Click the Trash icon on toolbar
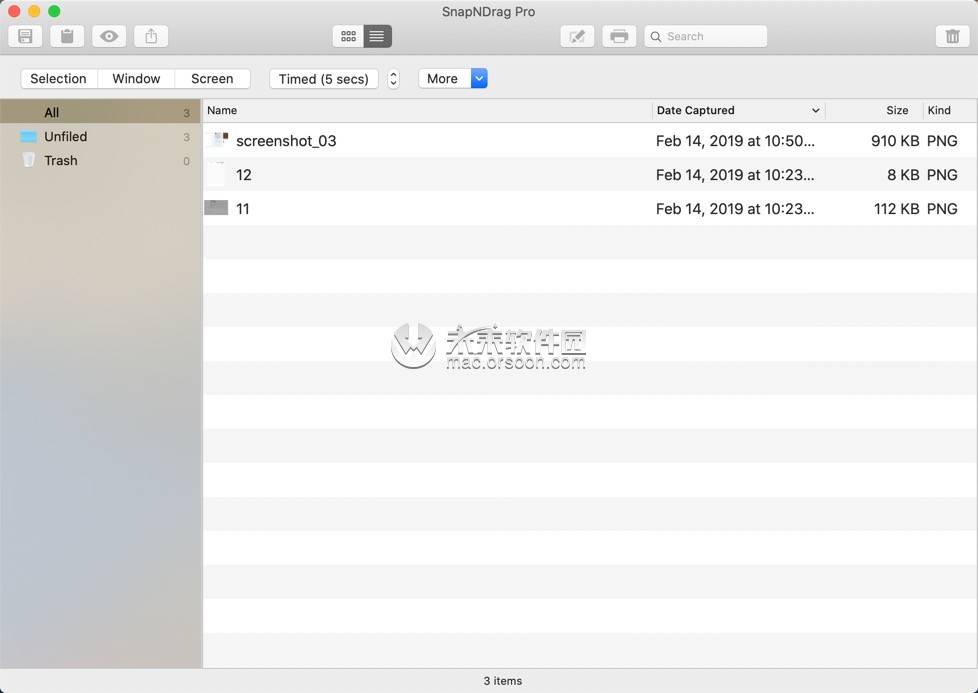 [x=952, y=35]
